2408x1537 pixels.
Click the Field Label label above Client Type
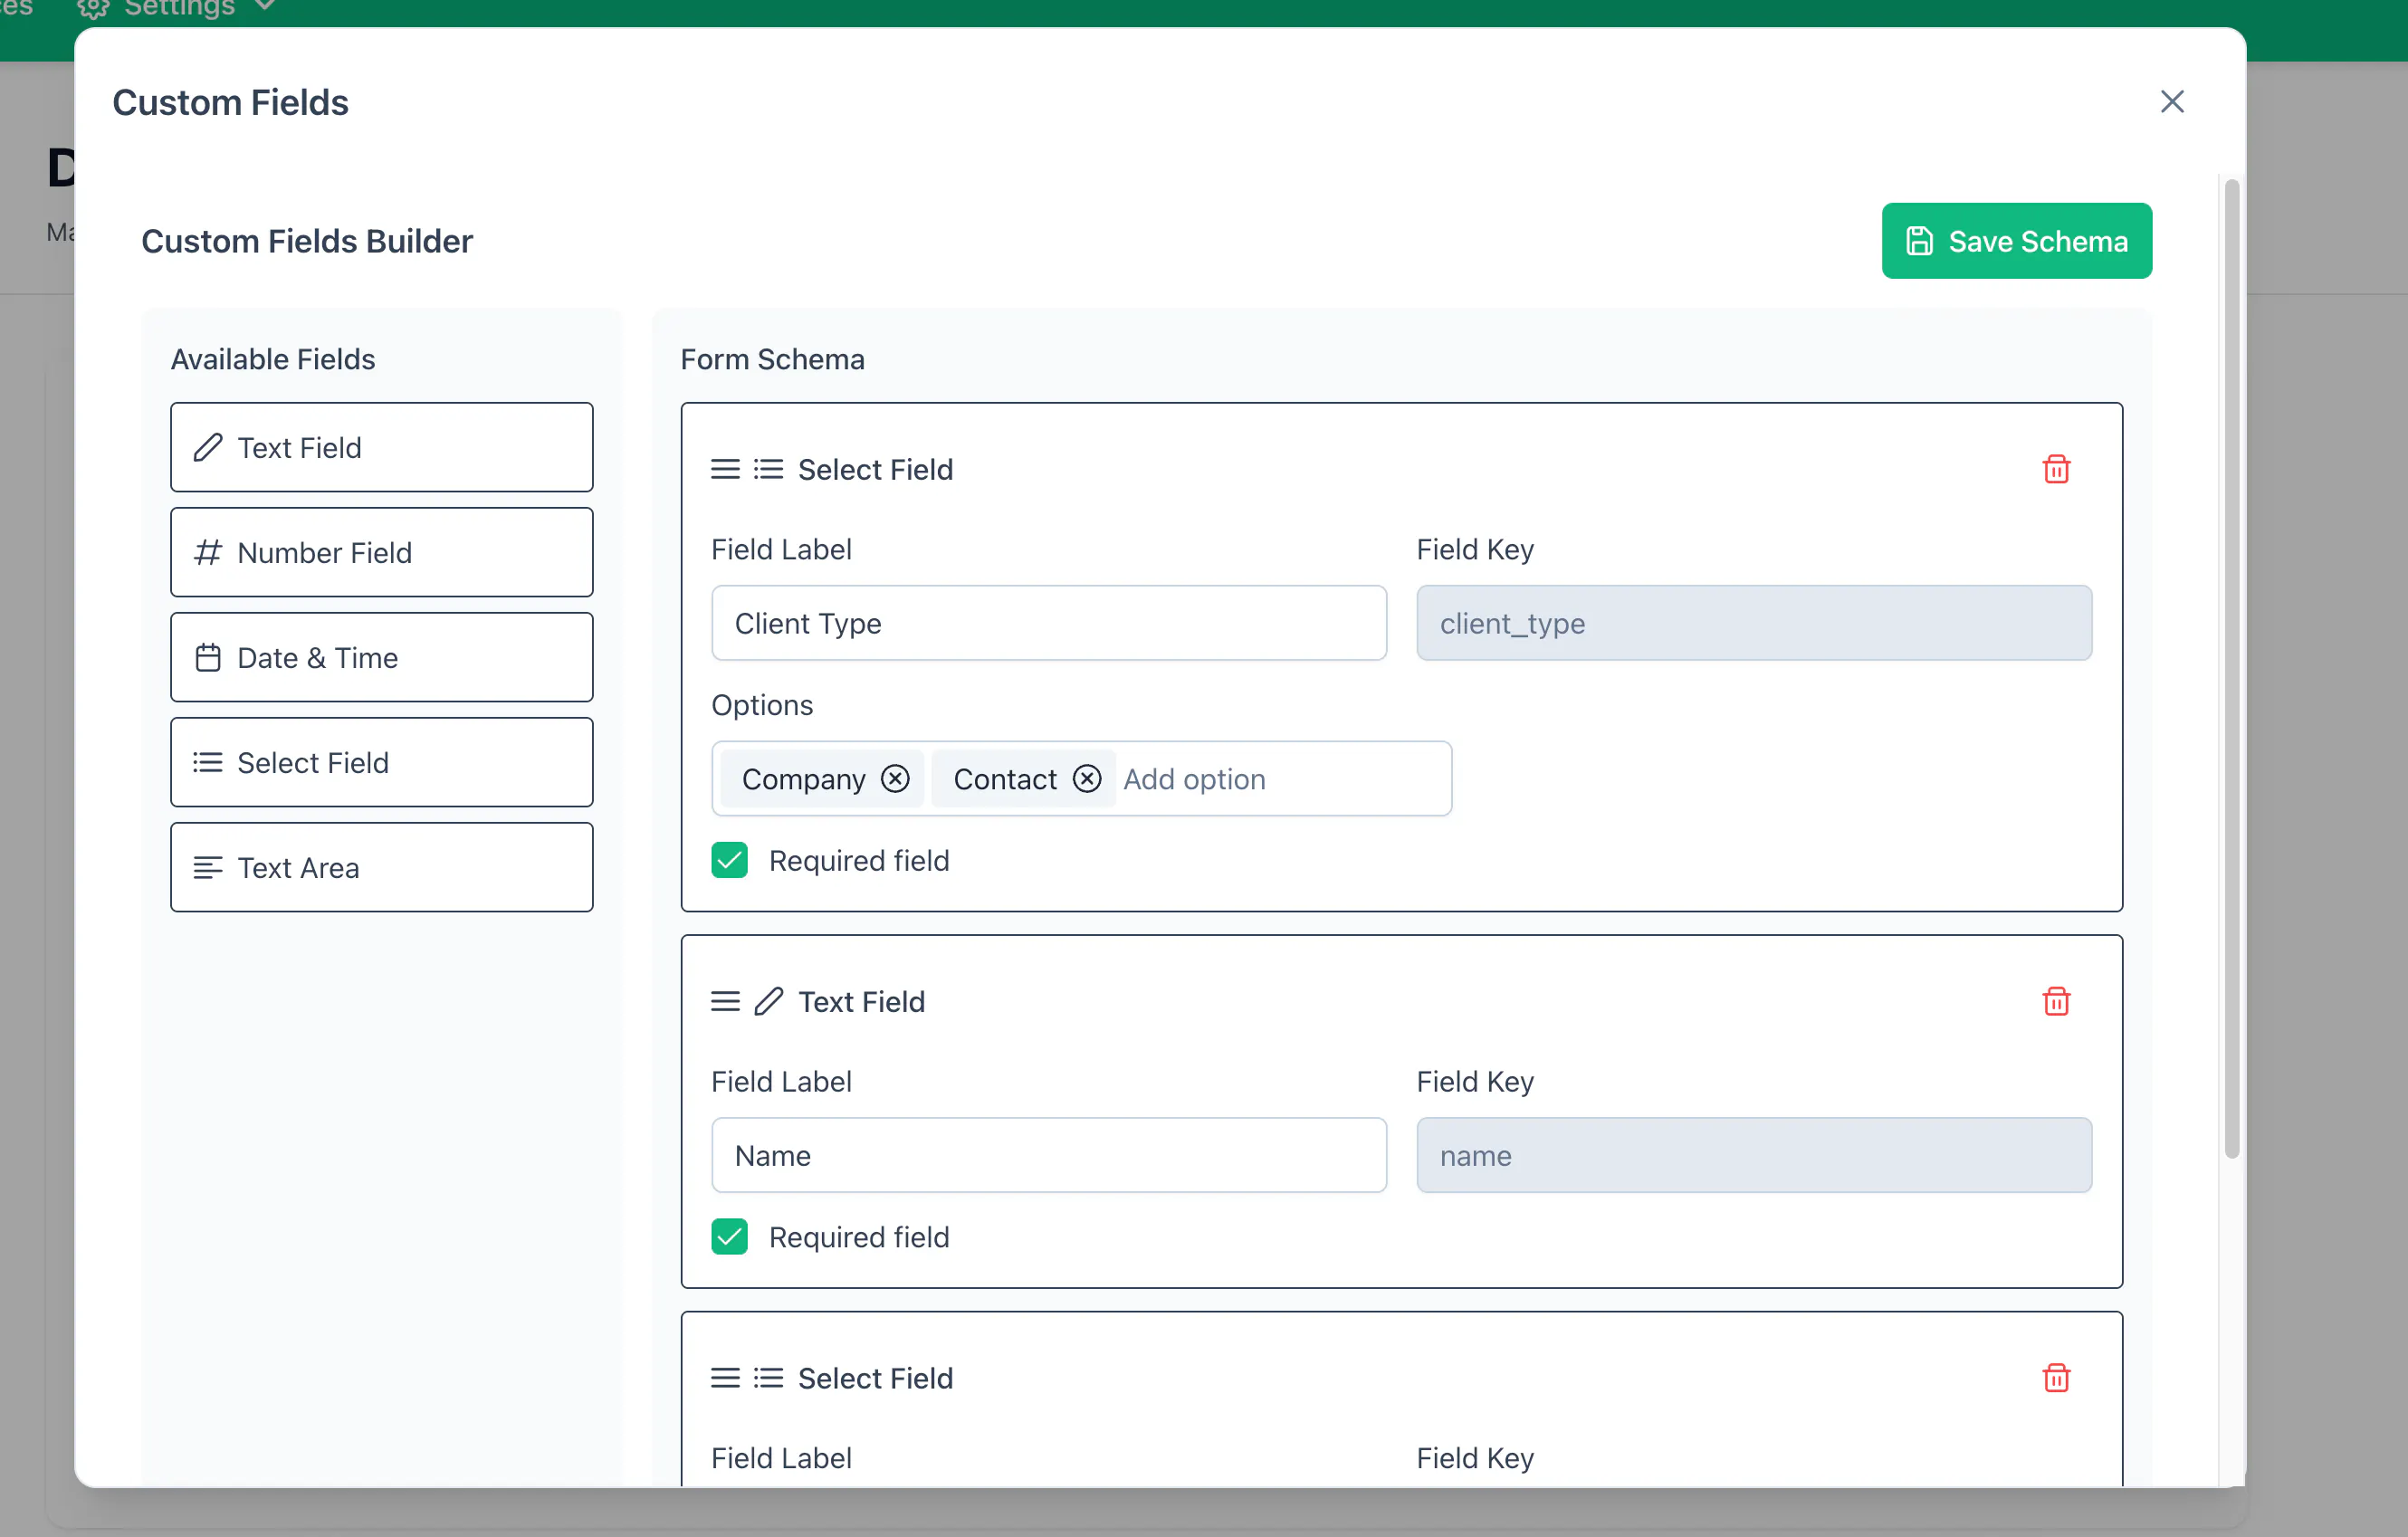click(x=781, y=549)
